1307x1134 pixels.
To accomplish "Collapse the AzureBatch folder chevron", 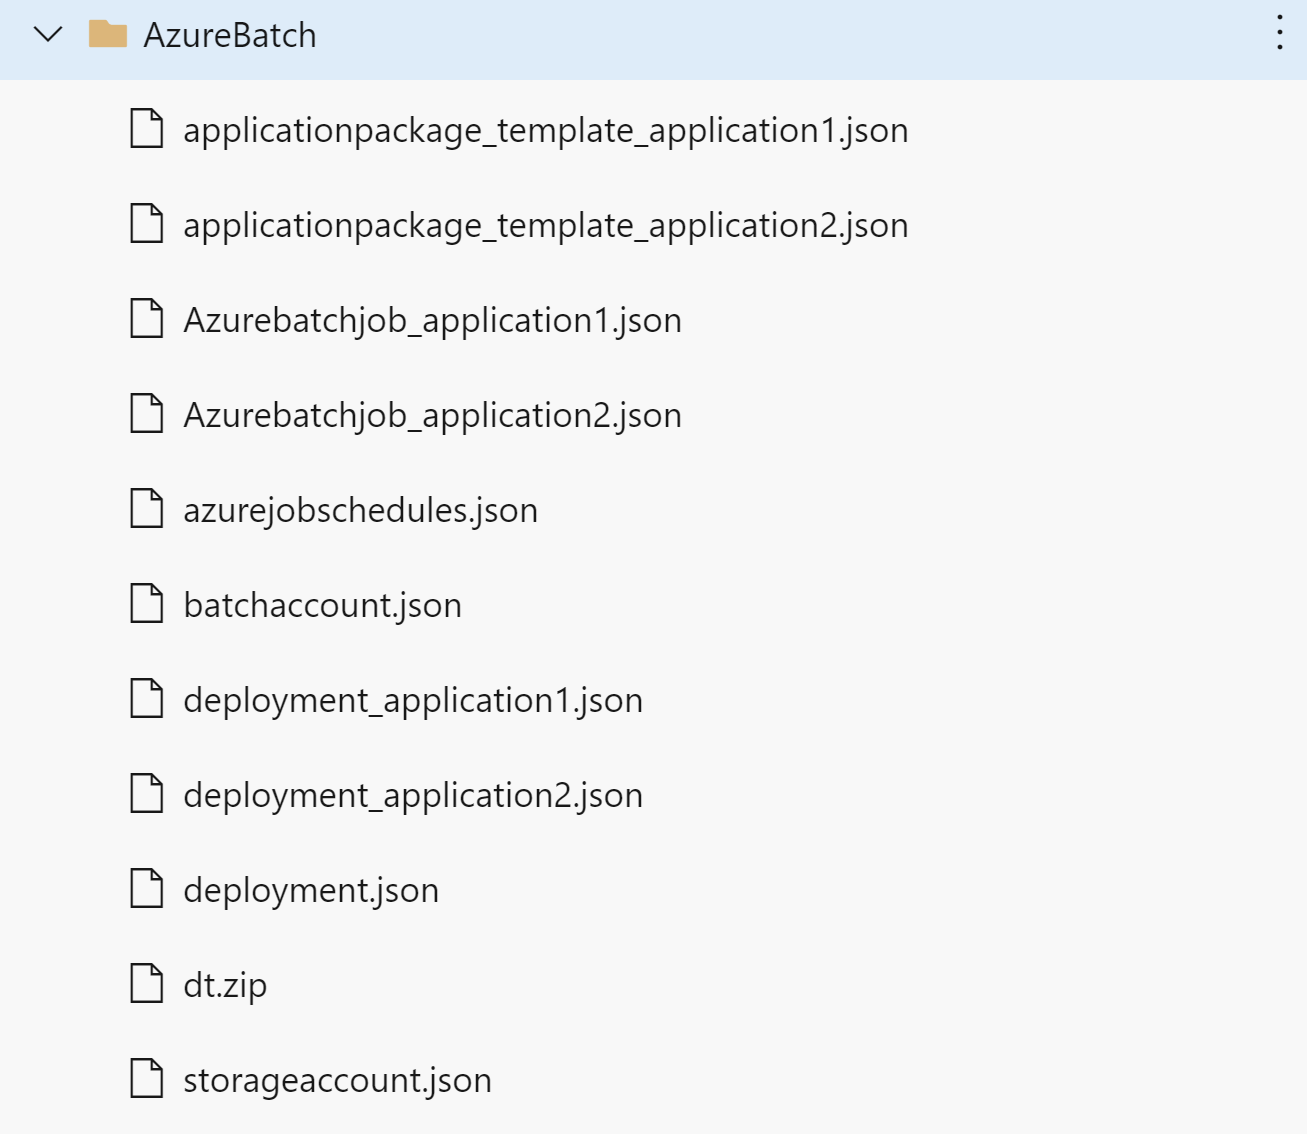I will (x=48, y=35).
